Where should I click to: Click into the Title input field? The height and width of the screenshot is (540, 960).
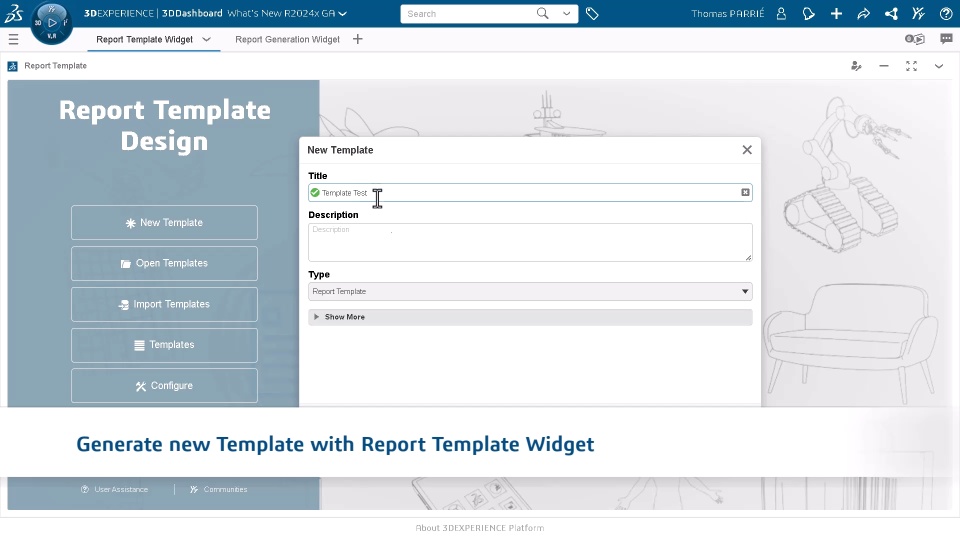pos(530,193)
